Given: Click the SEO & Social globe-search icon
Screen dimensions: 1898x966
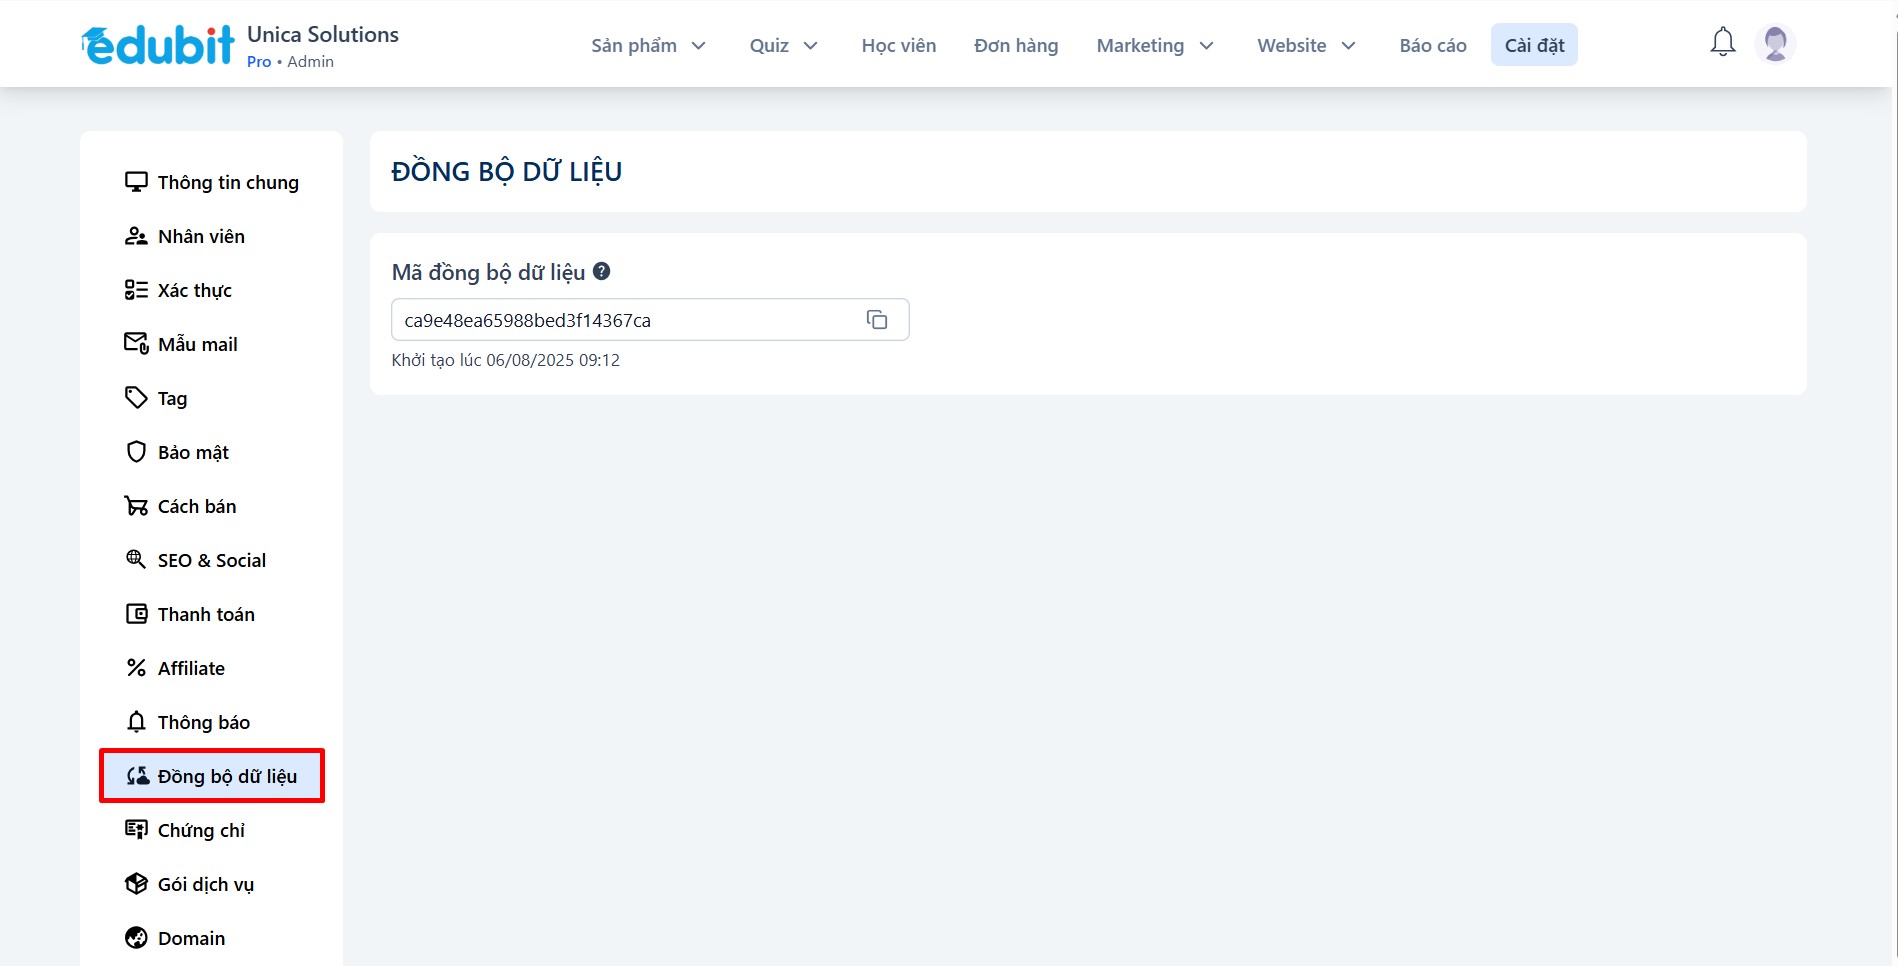Looking at the screenshot, I should (x=136, y=560).
